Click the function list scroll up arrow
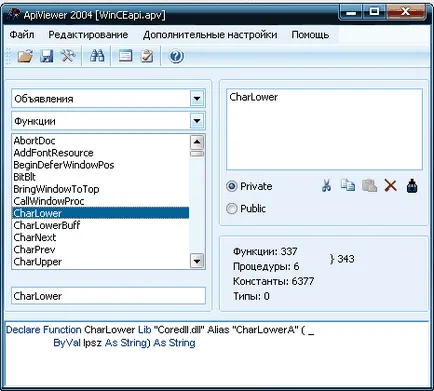The image size is (434, 391). pos(197,143)
